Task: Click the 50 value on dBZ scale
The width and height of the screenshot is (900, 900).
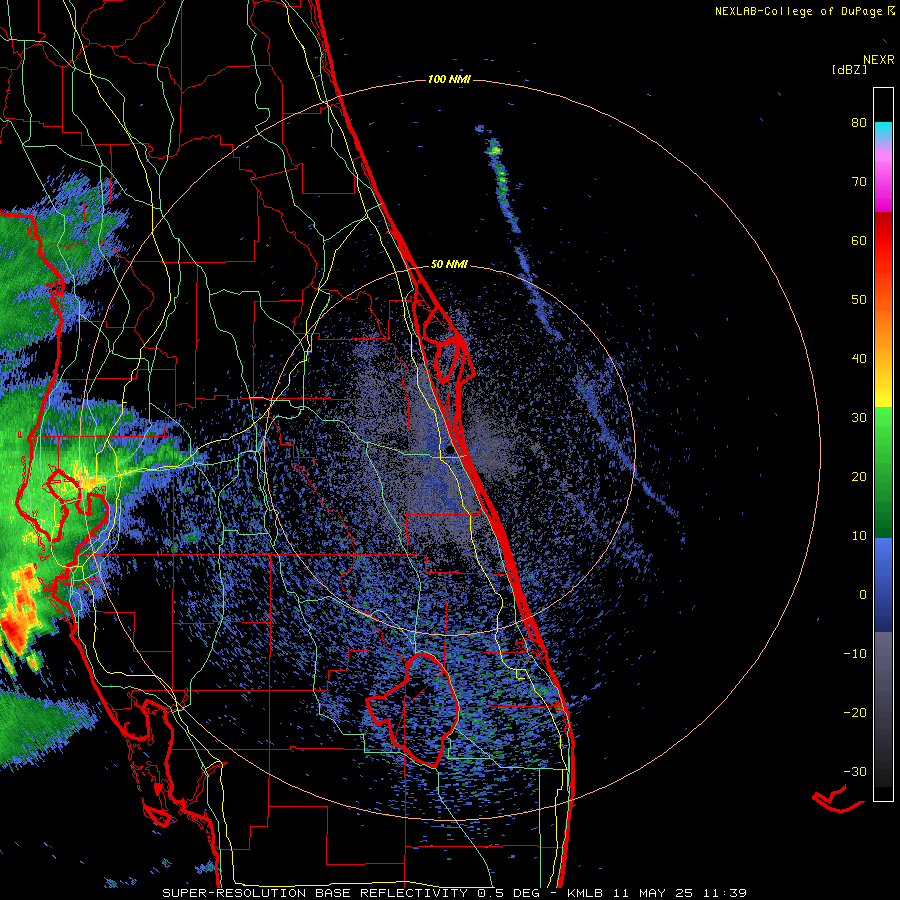Action: (859, 300)
